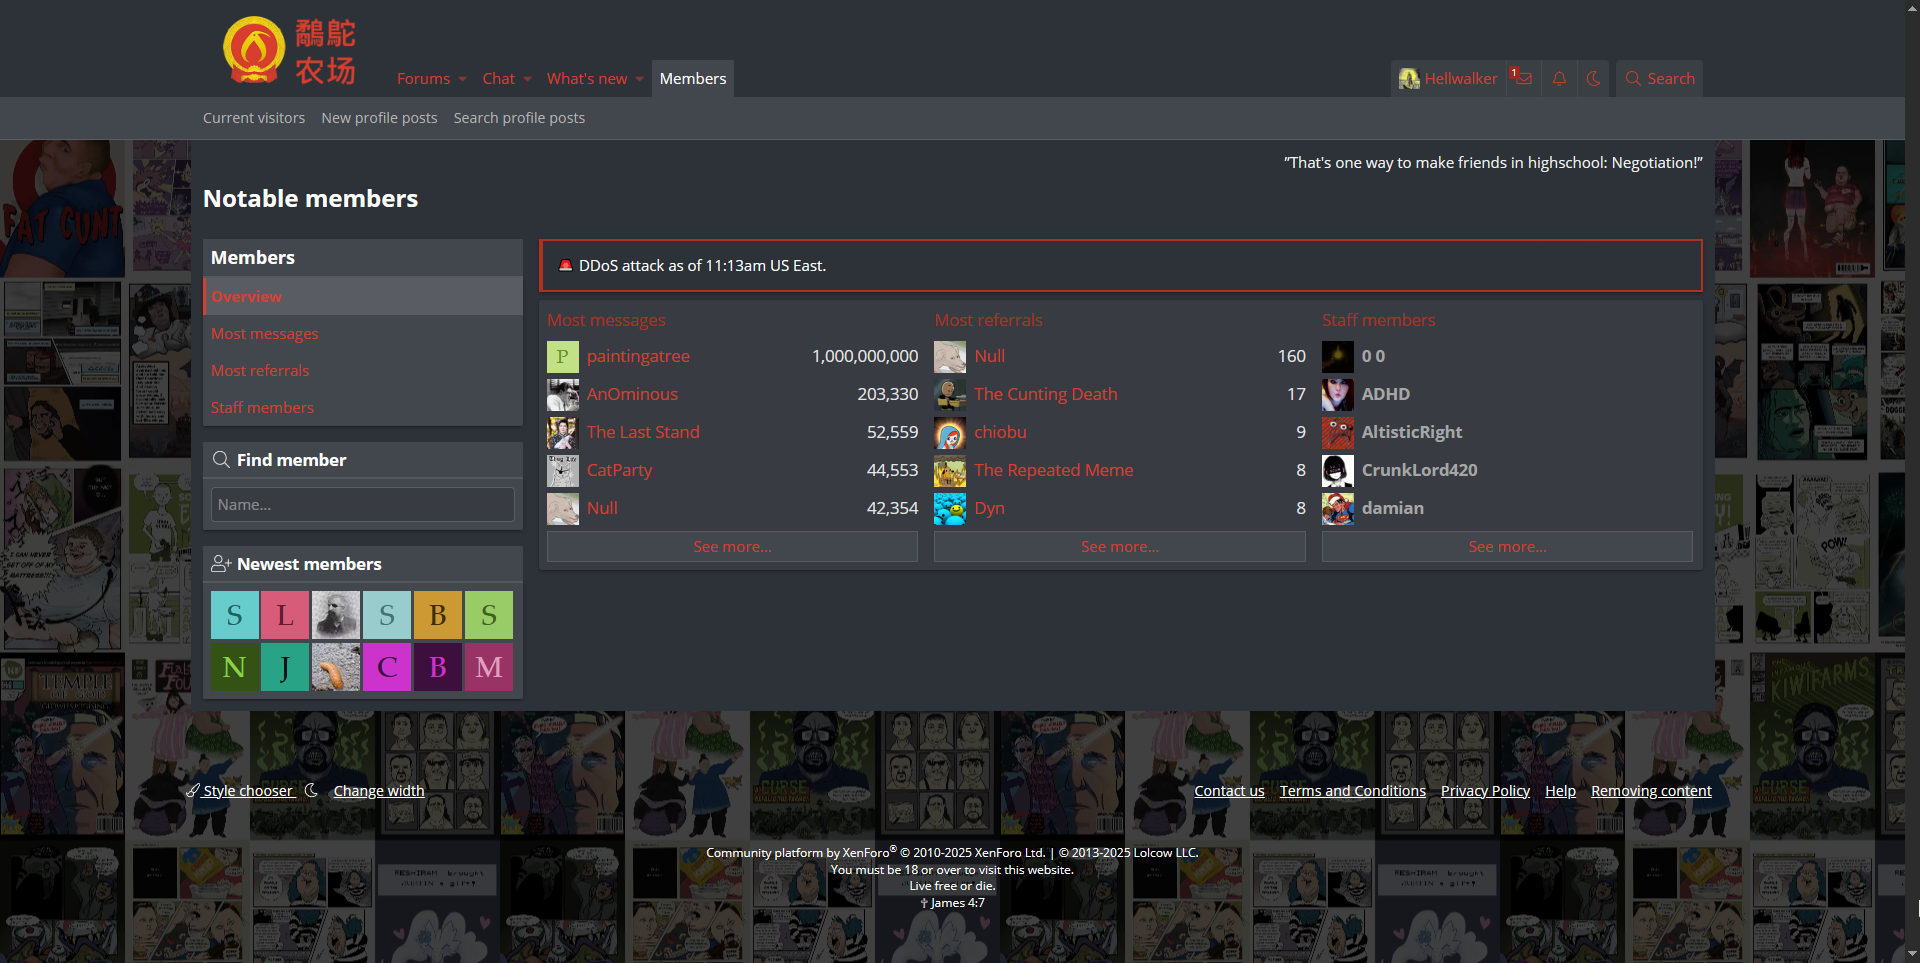Image resolution: width=1920 pixels, height=963 pixels.
Task: Toggle the dark mode moon icon in header
Action: pyautogui.click(x=1593, y=78)
